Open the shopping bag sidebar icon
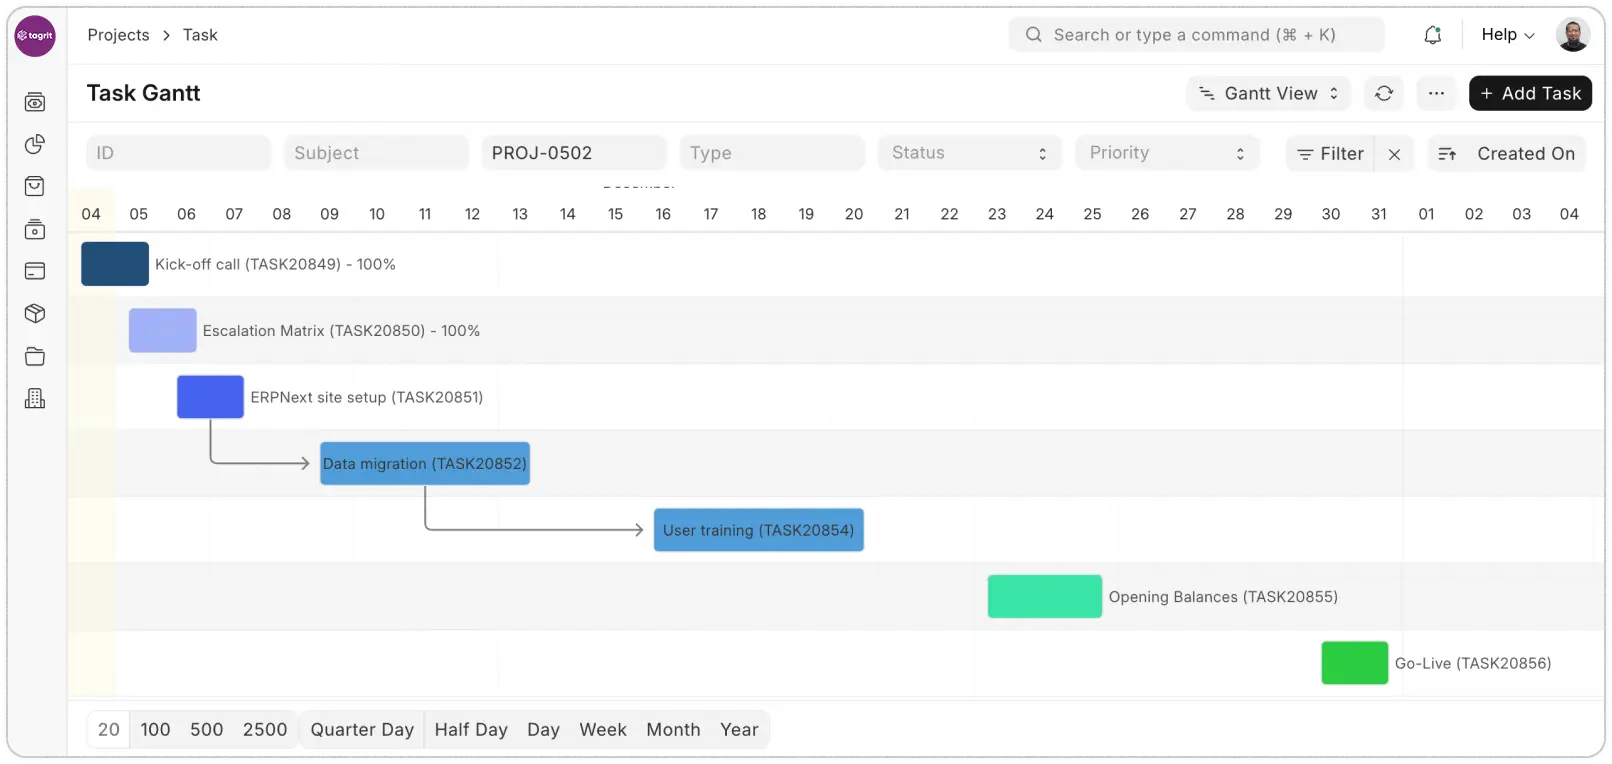The image size is (1612, 764). (35, 187)
